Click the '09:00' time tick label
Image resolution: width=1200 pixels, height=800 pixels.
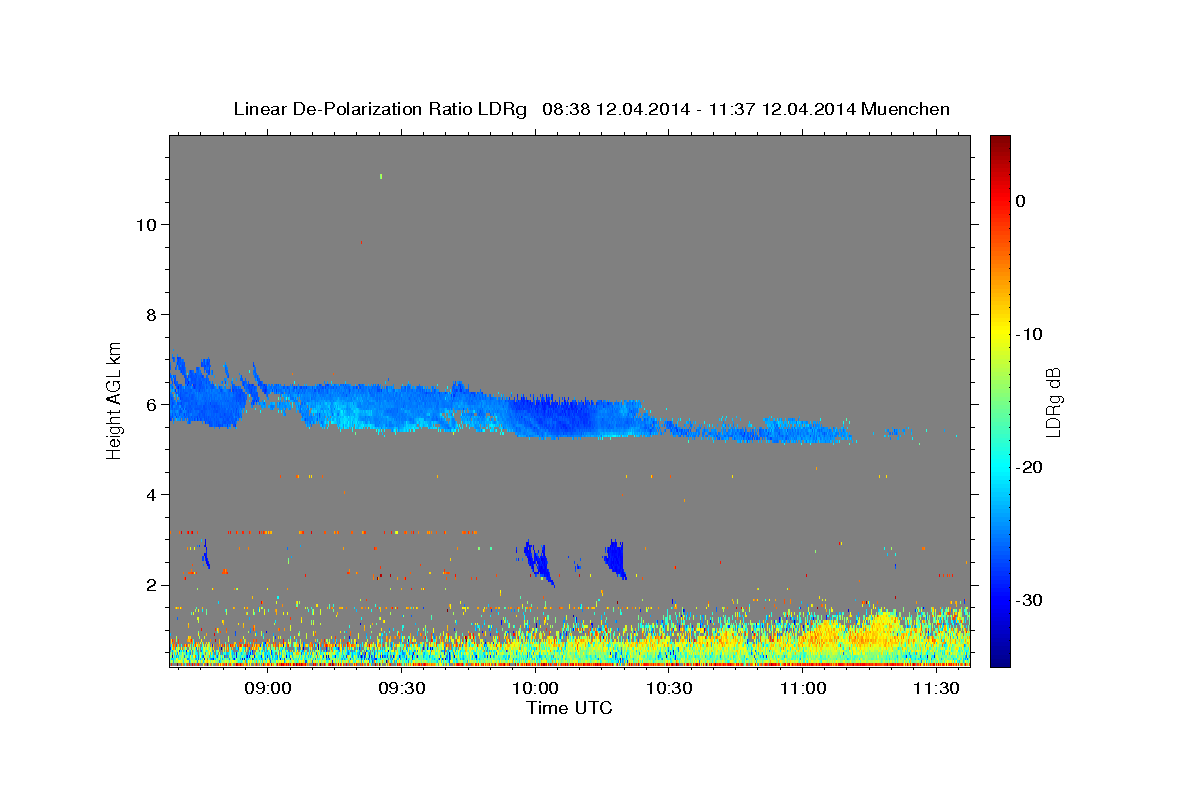(x=268, y=688)
